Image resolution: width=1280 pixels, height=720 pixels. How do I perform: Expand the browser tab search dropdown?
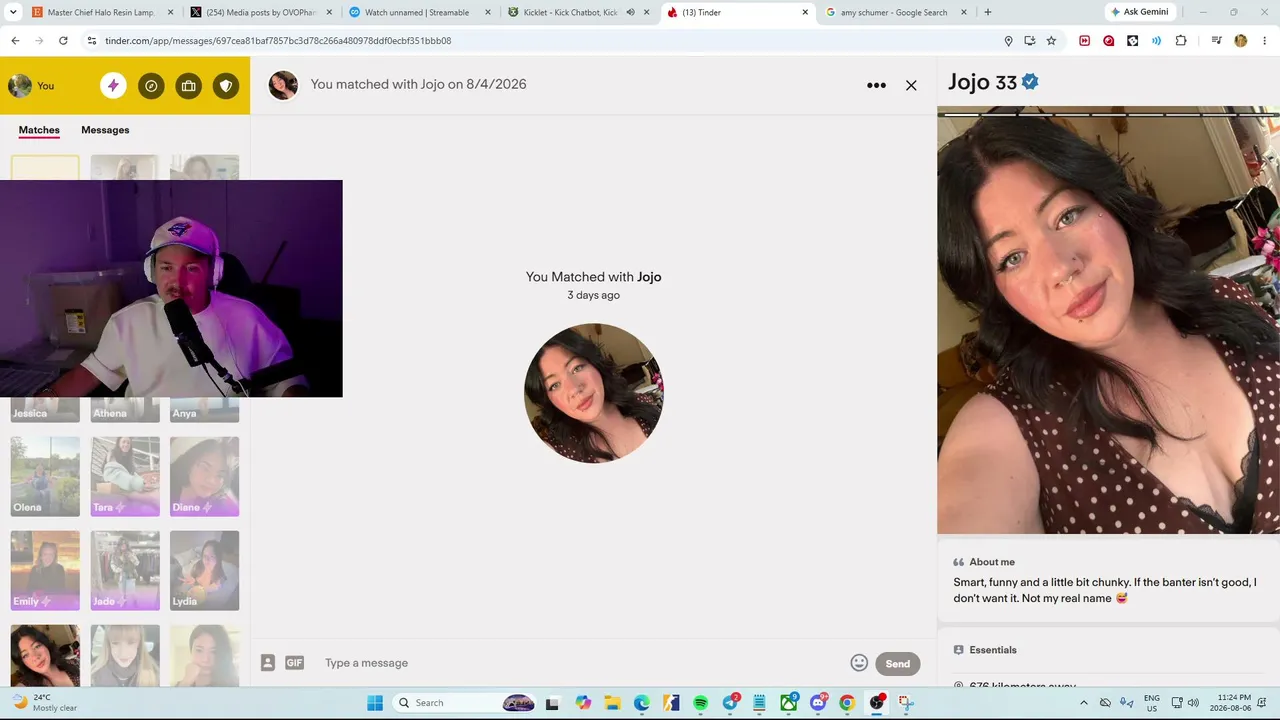point(13,12)
